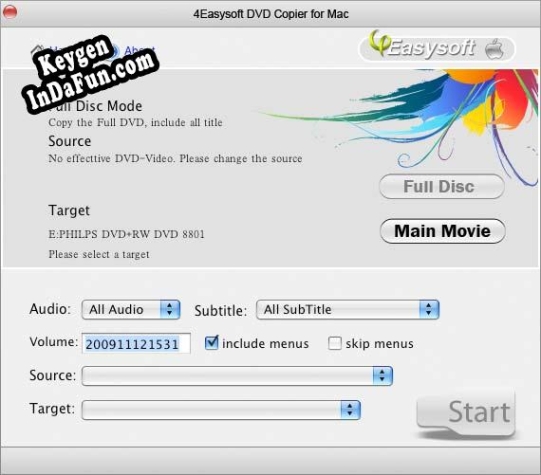
Task: Click the Full Disc mode button
Action: click(442, 187)
